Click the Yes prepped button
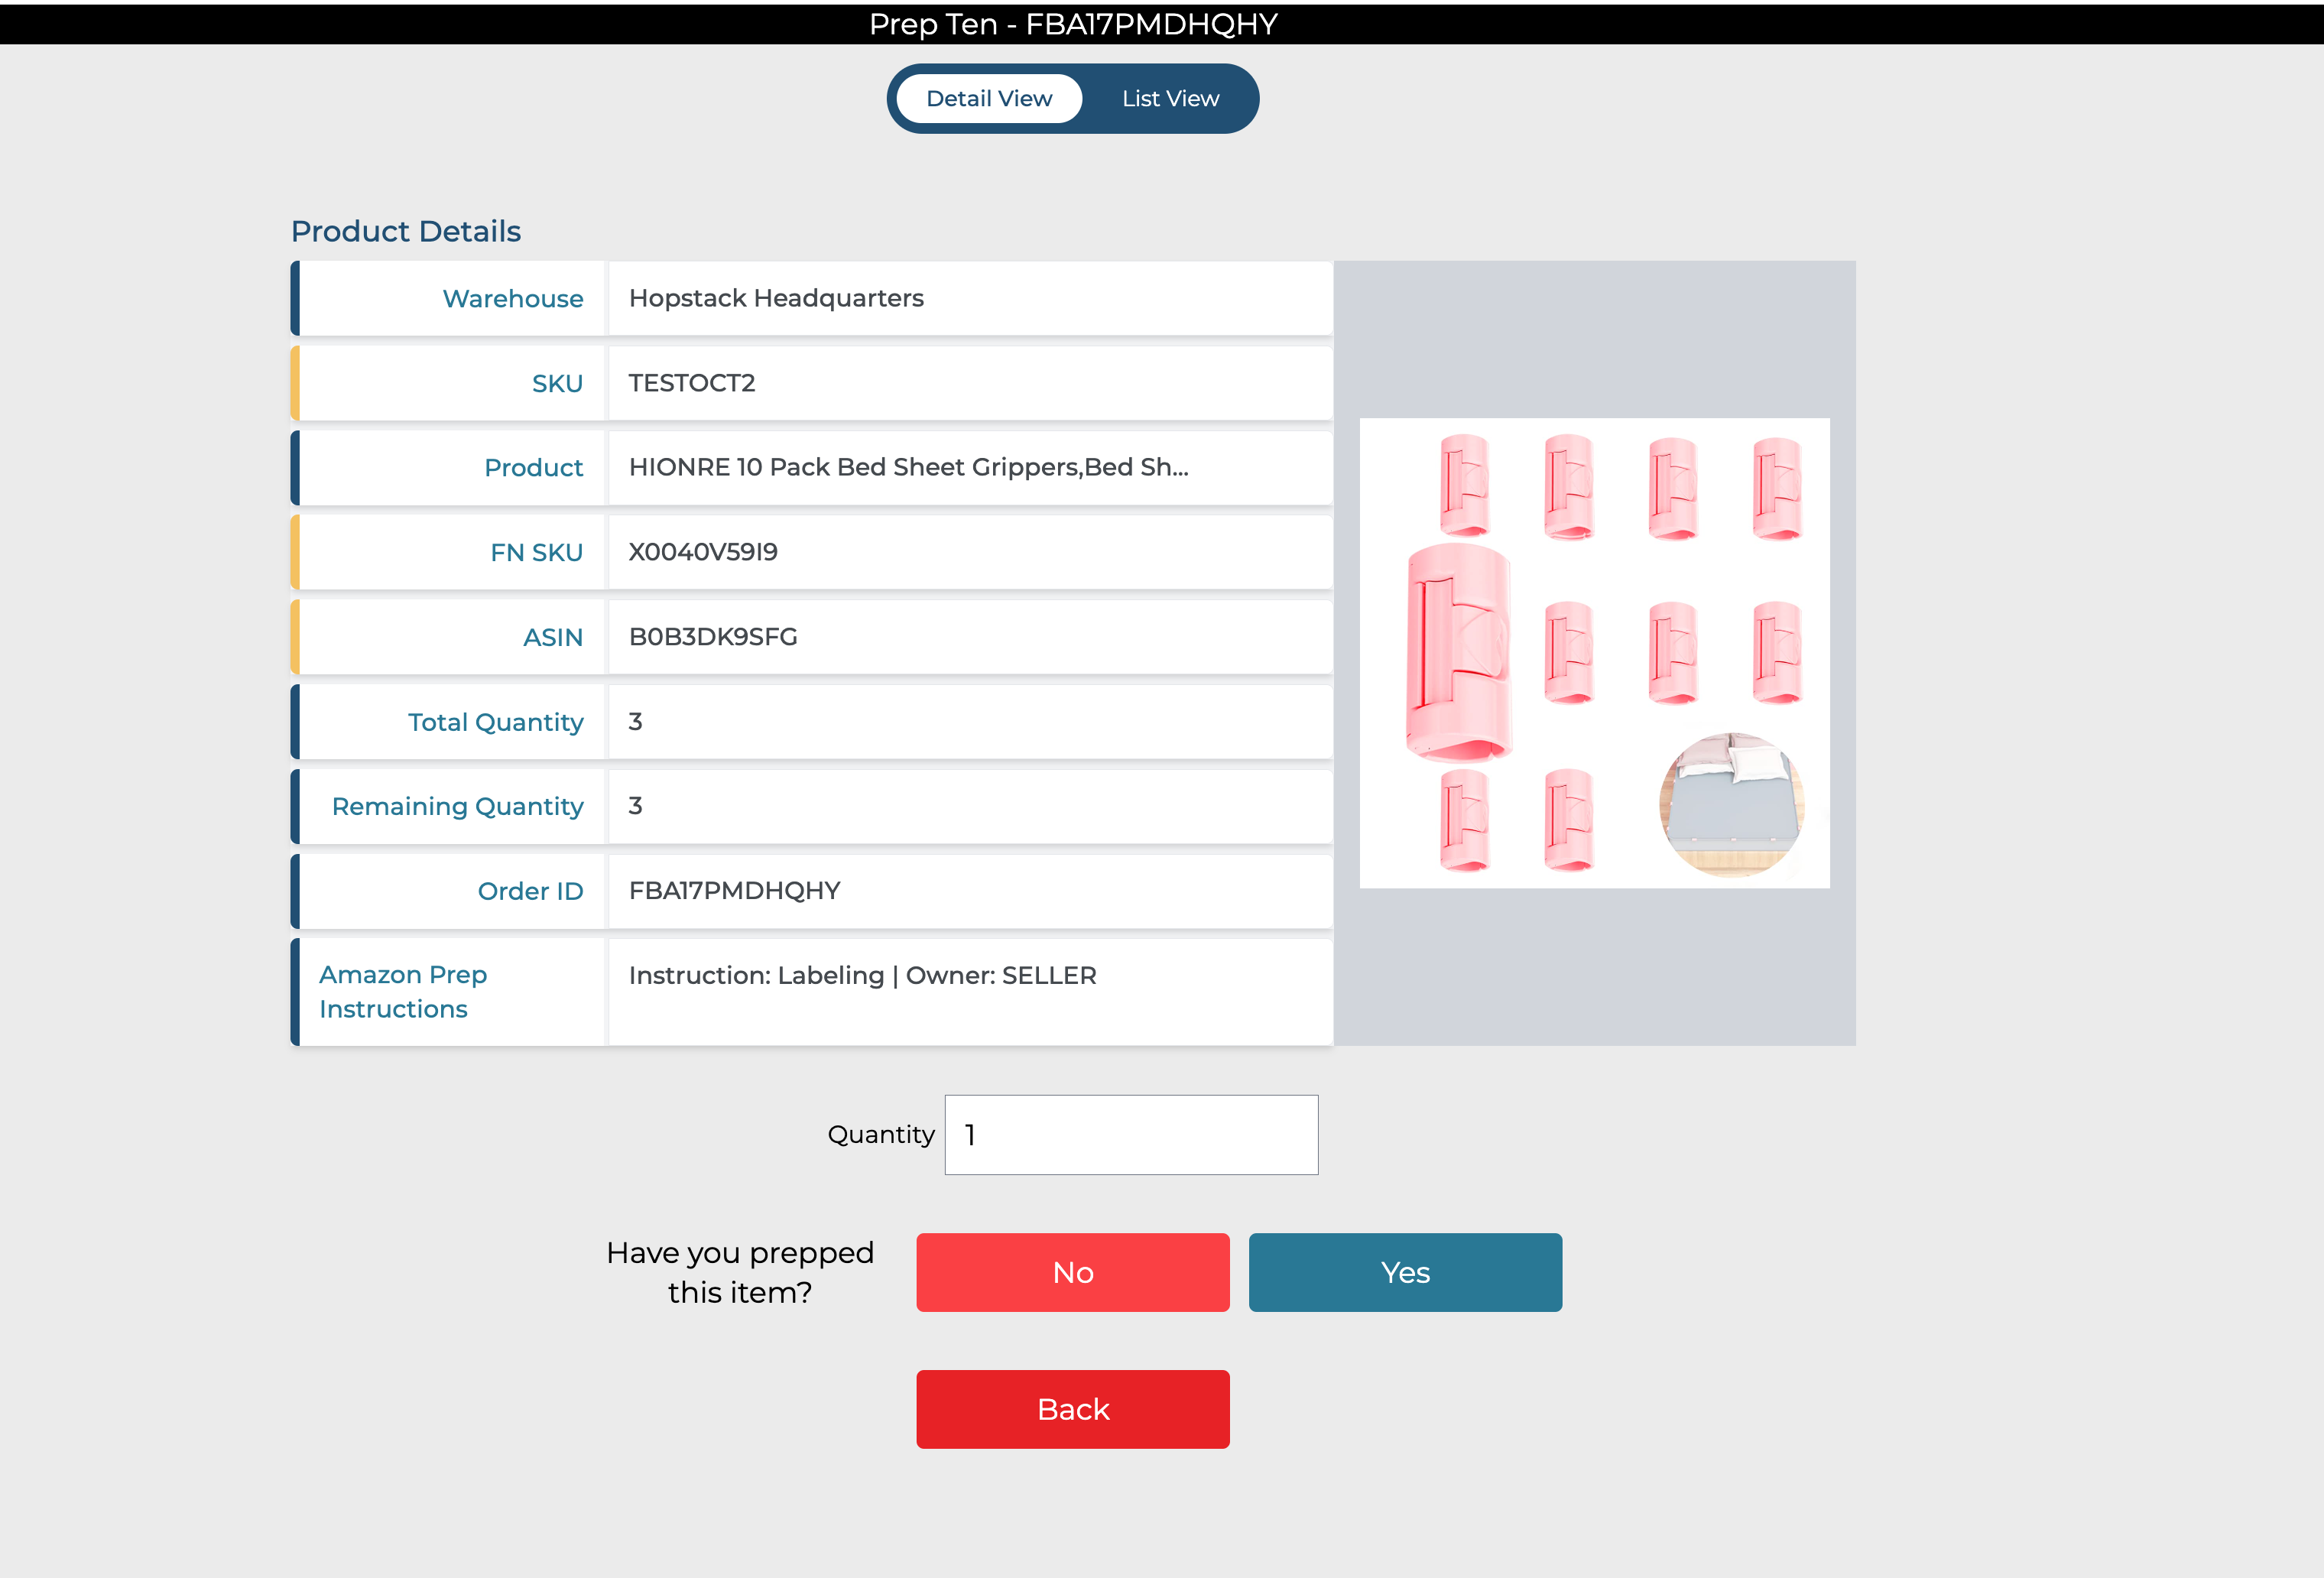The width and height of the screenshot is (2324, 1578). click(x=1404, y=1272)
